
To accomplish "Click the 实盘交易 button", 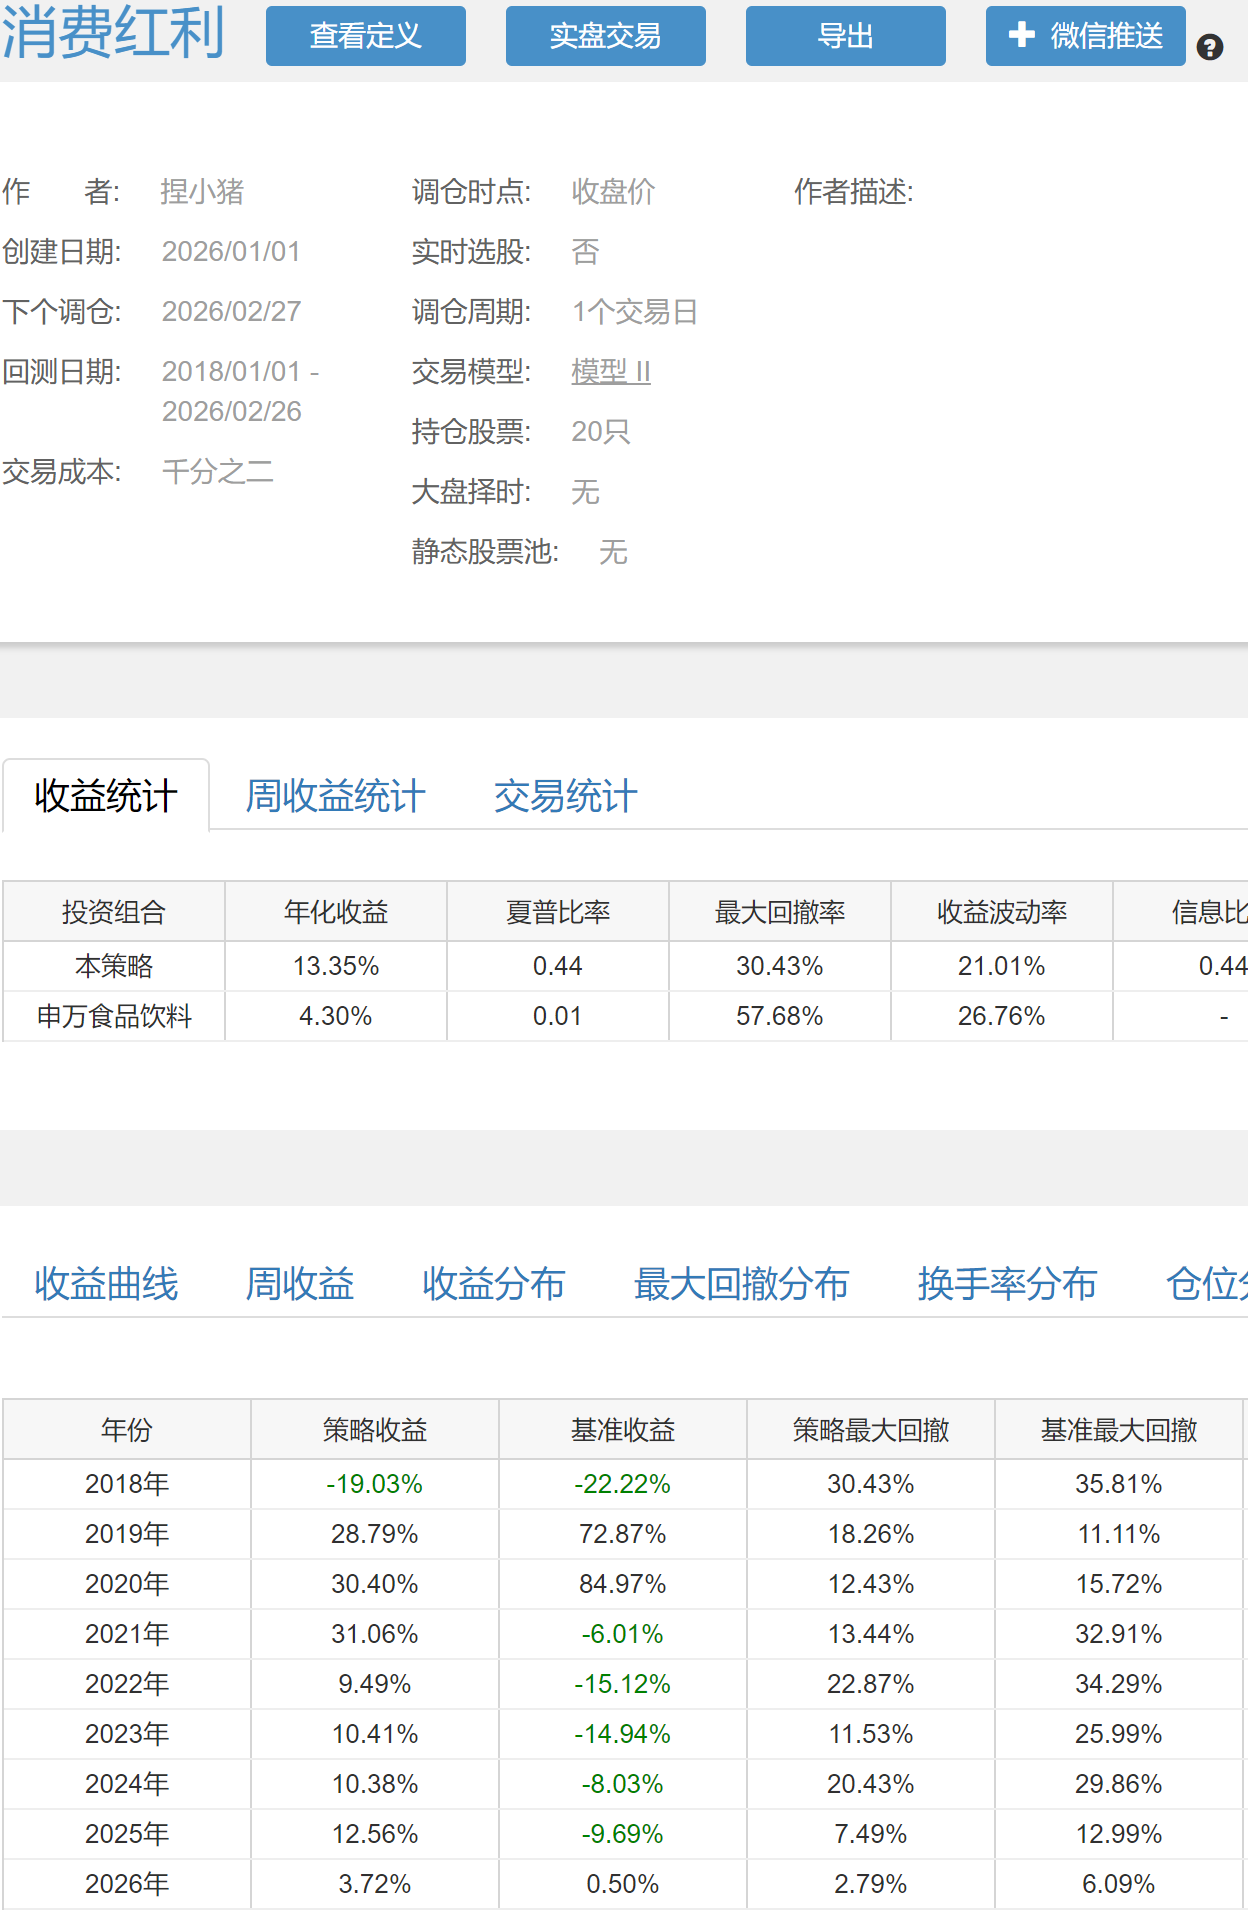I will pyautogui.click(x=606, y=36).
